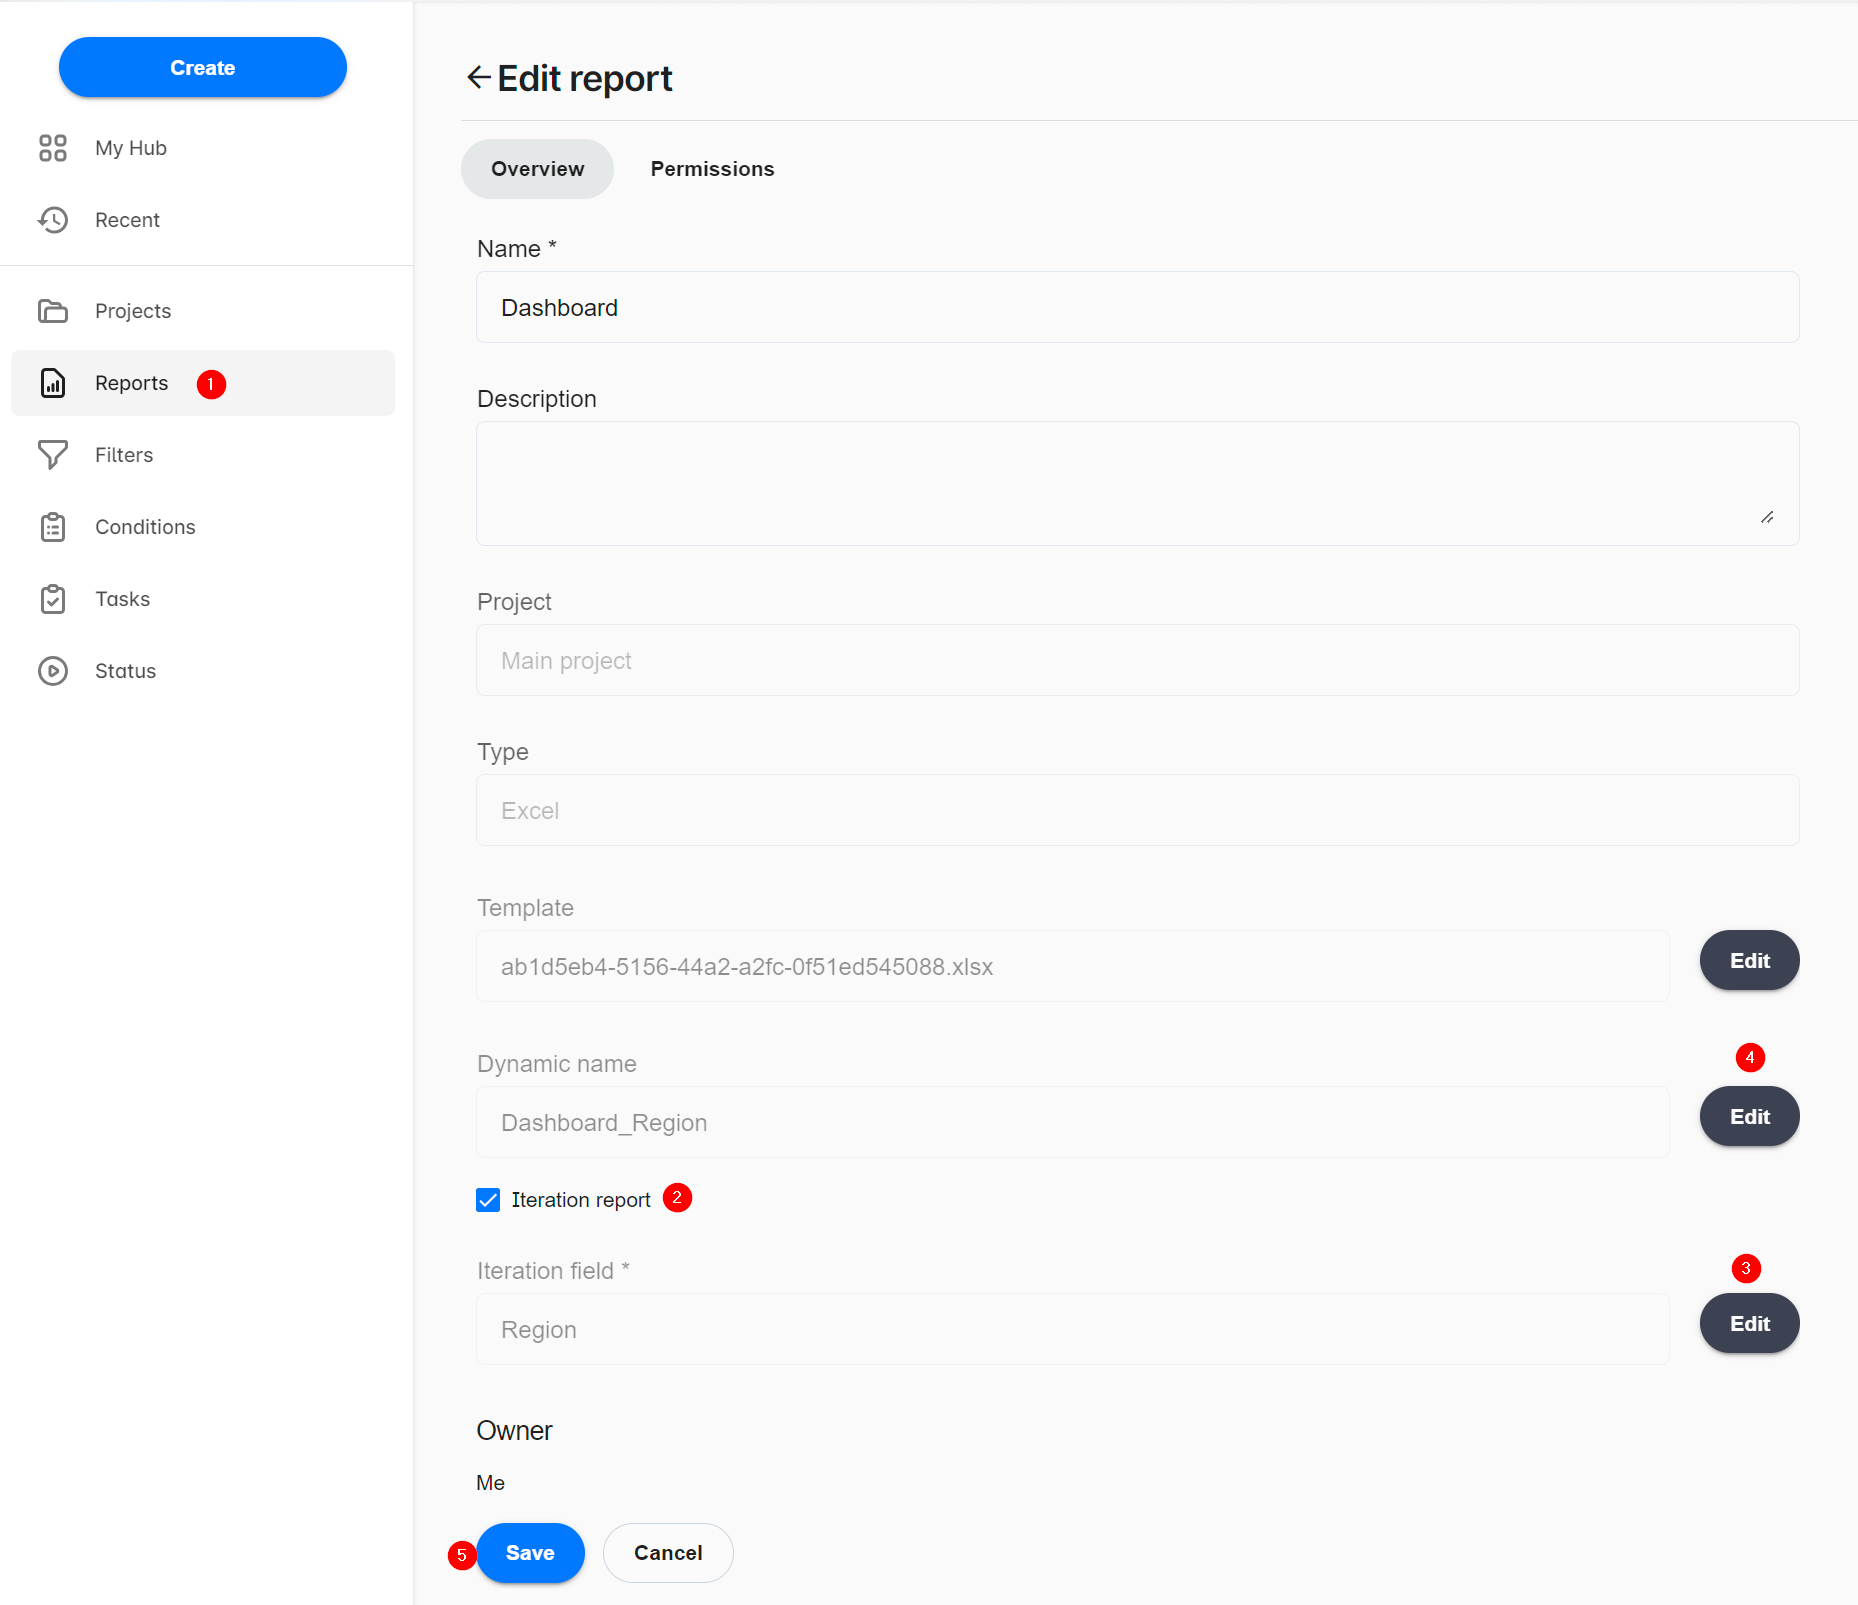The width and height of the screenshot is (1858, 1605).
Task: Check the Status section
Action: pos(126,670)
